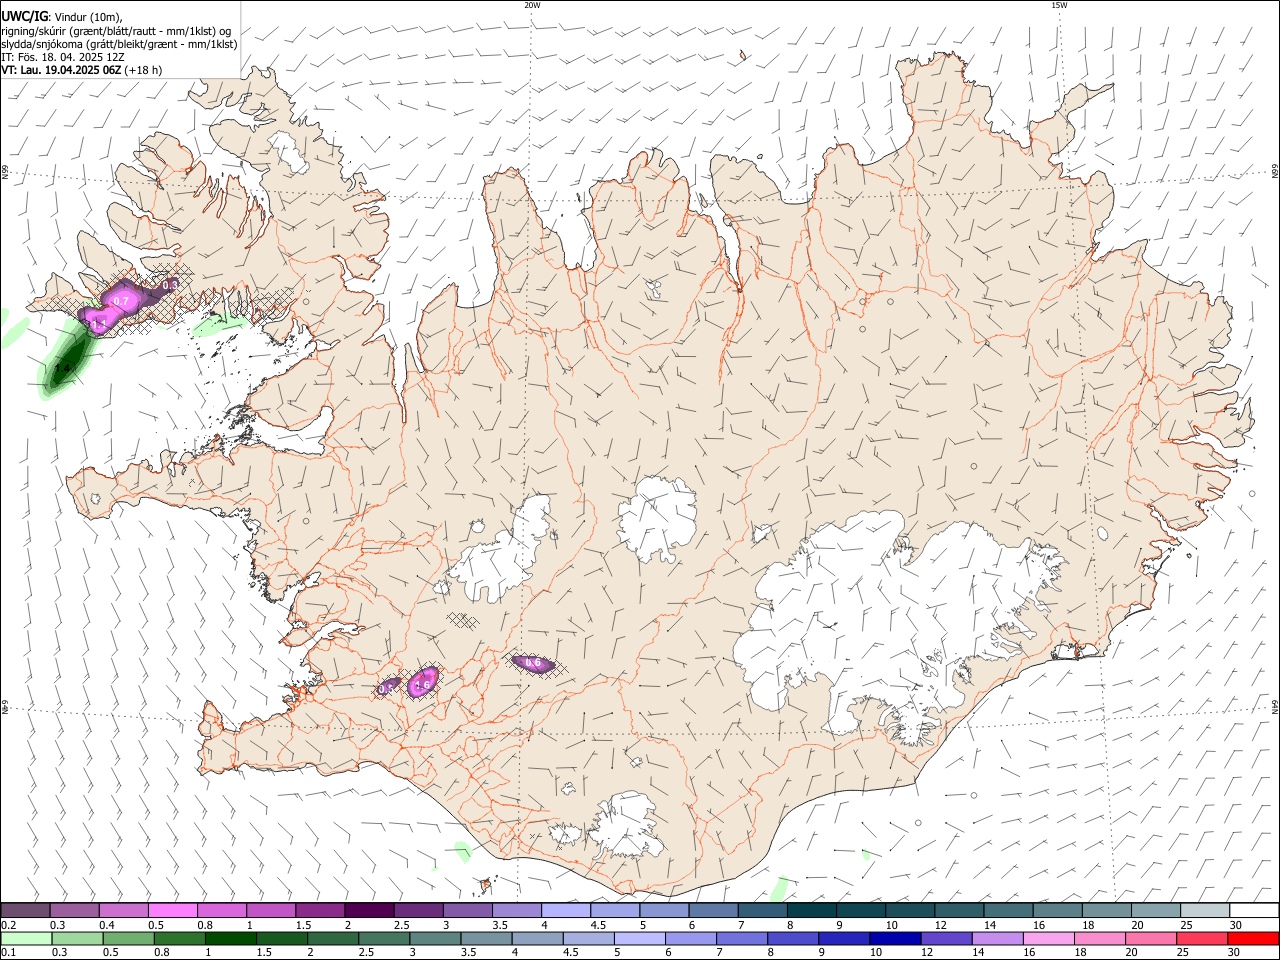Click the 0.3 snow value in the Westfjords
1280x960 pixels.
click(170, 285)
